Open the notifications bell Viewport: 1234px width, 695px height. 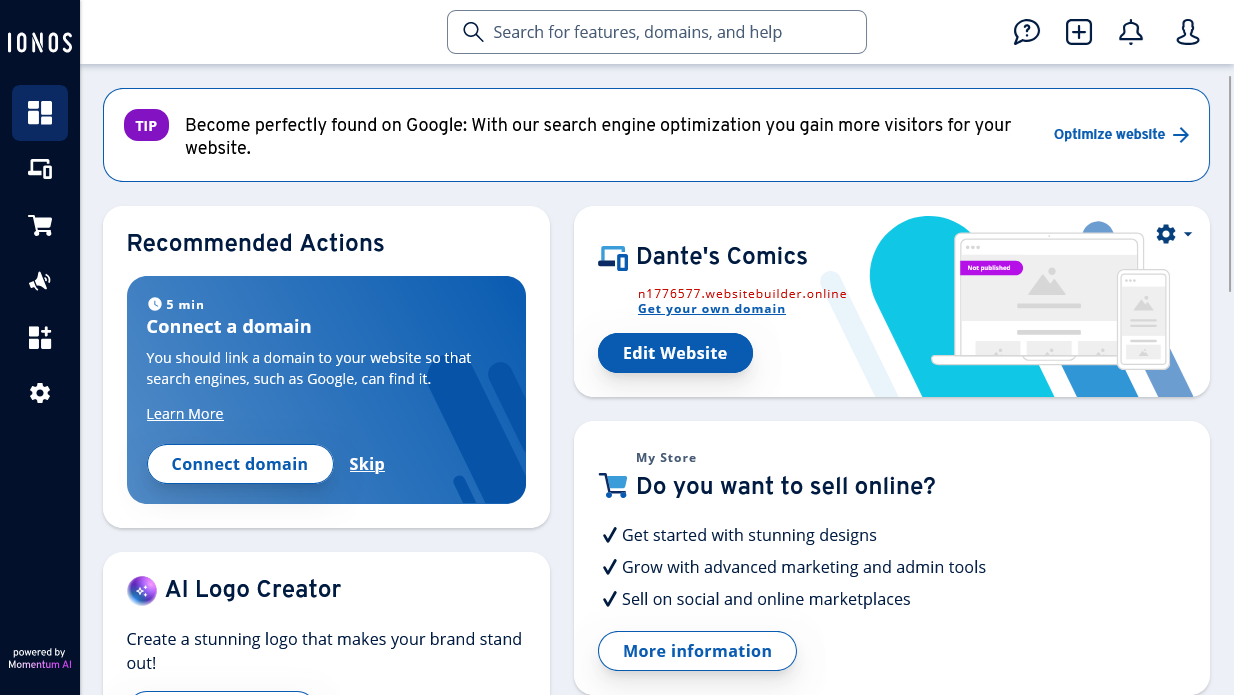tap(1131, 32)
